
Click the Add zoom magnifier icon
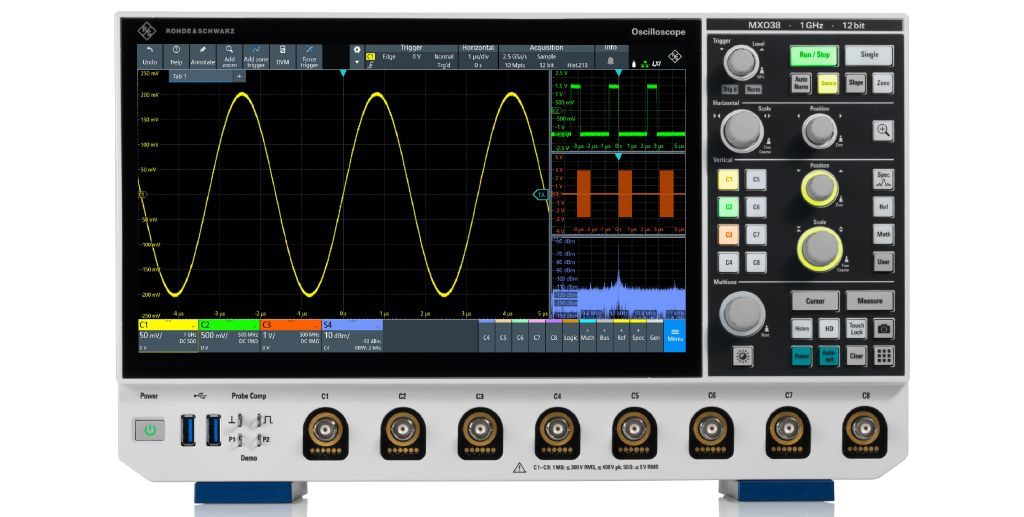click(x=229, y=55)
